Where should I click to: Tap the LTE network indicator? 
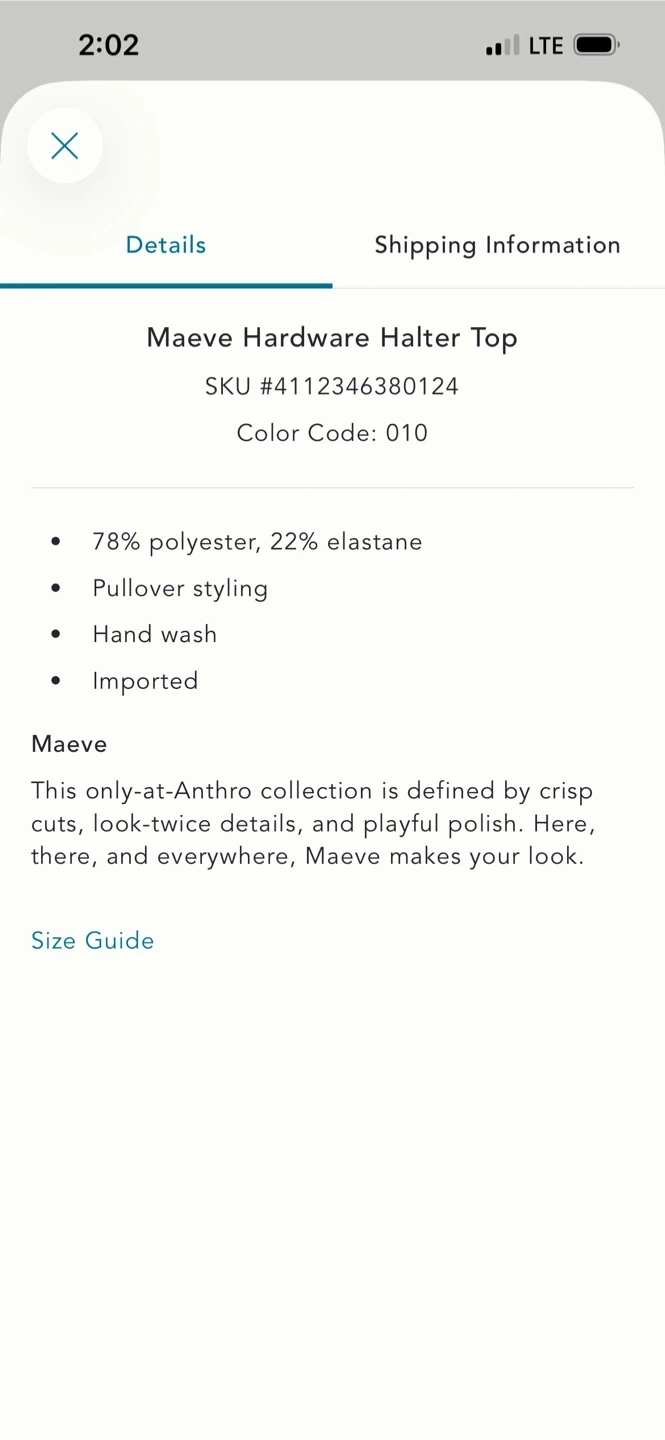point(546,45)
